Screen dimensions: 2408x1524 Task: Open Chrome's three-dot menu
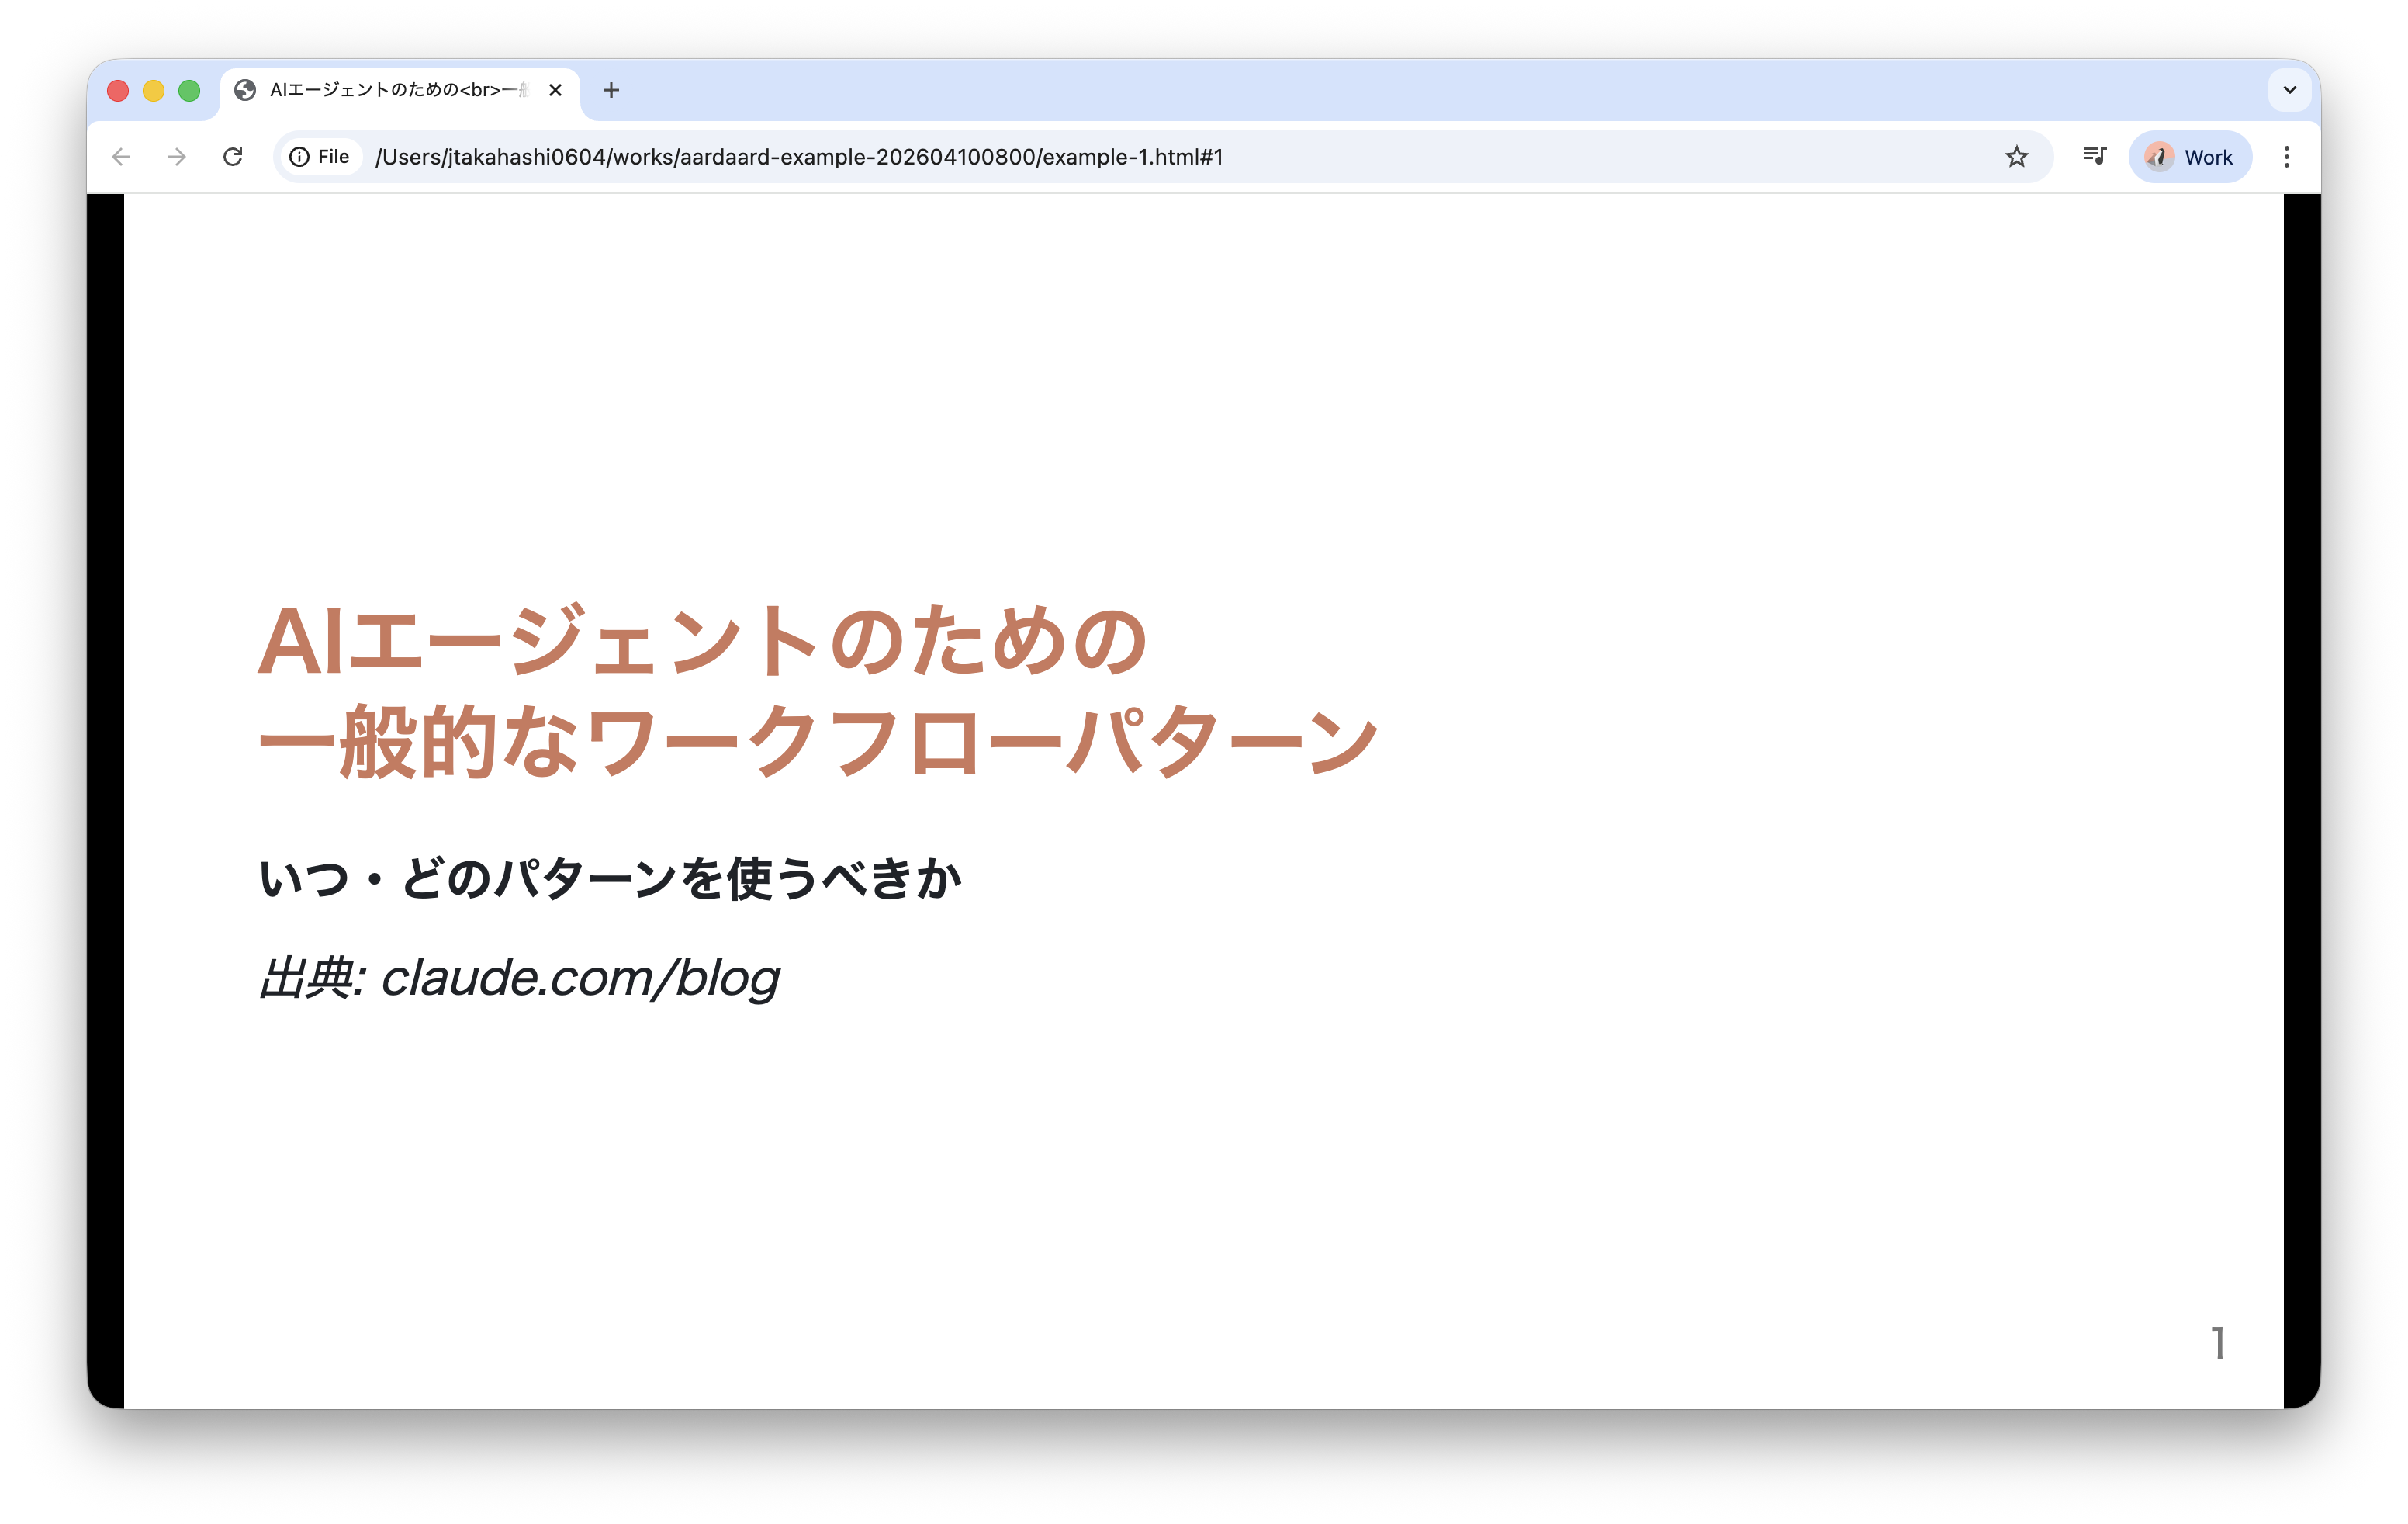coord(2286,157)
